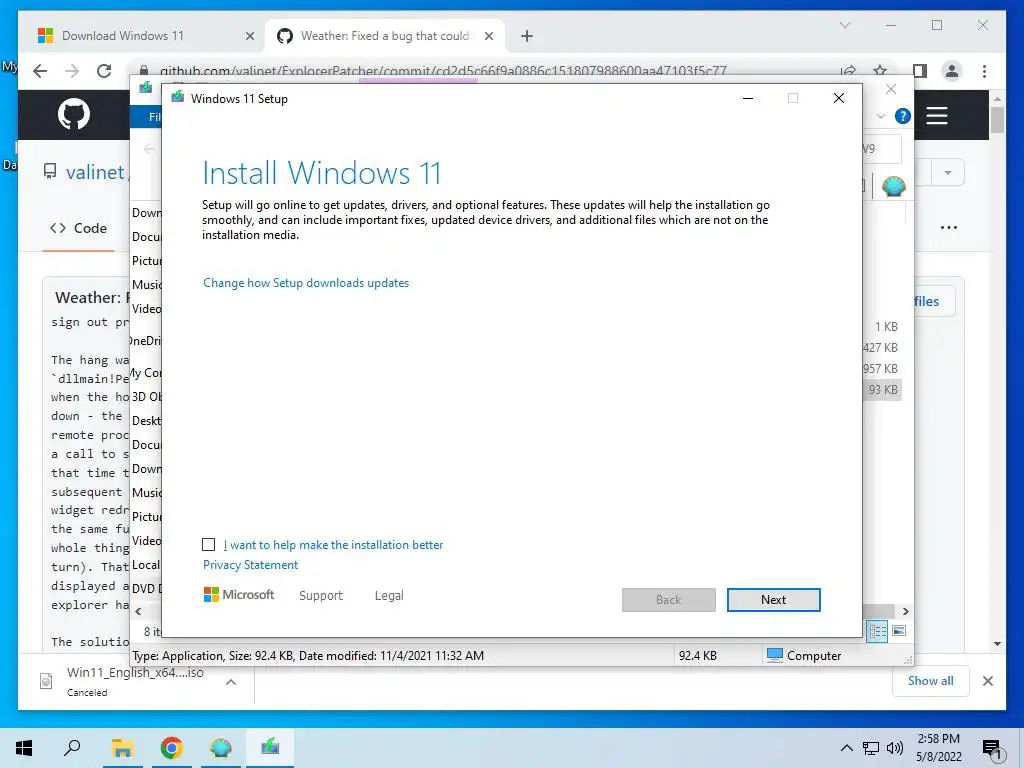Reload the current Chrome page
The height and width of the screenshot is (768, 1024).
click(104, 71)
